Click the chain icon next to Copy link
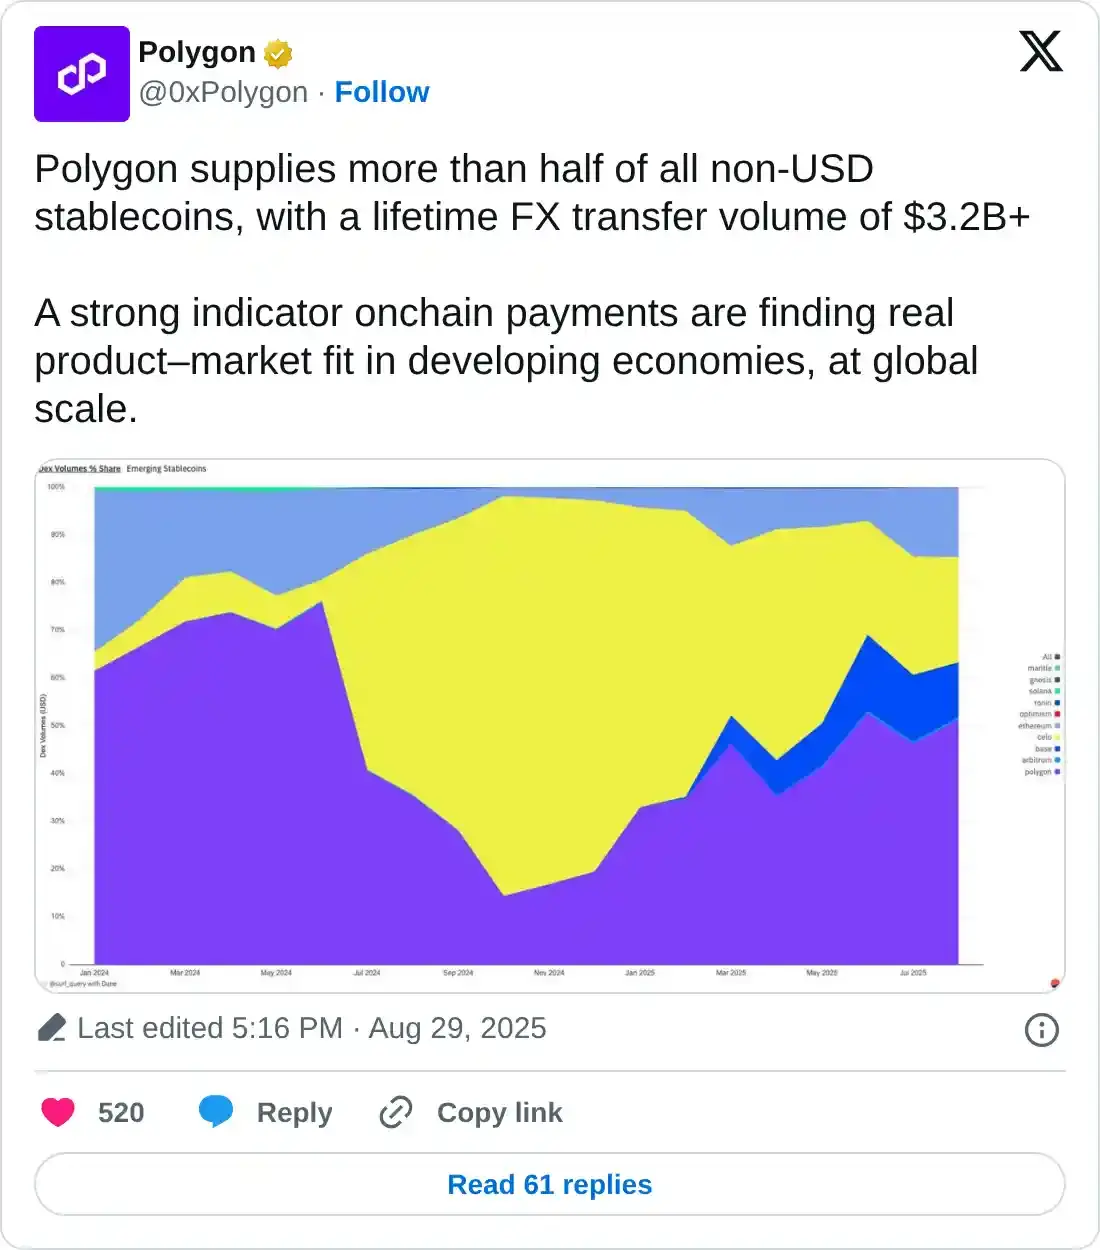This screenshot has height=1250, width=1100. pyautogui.click(x=394, y=1112)
